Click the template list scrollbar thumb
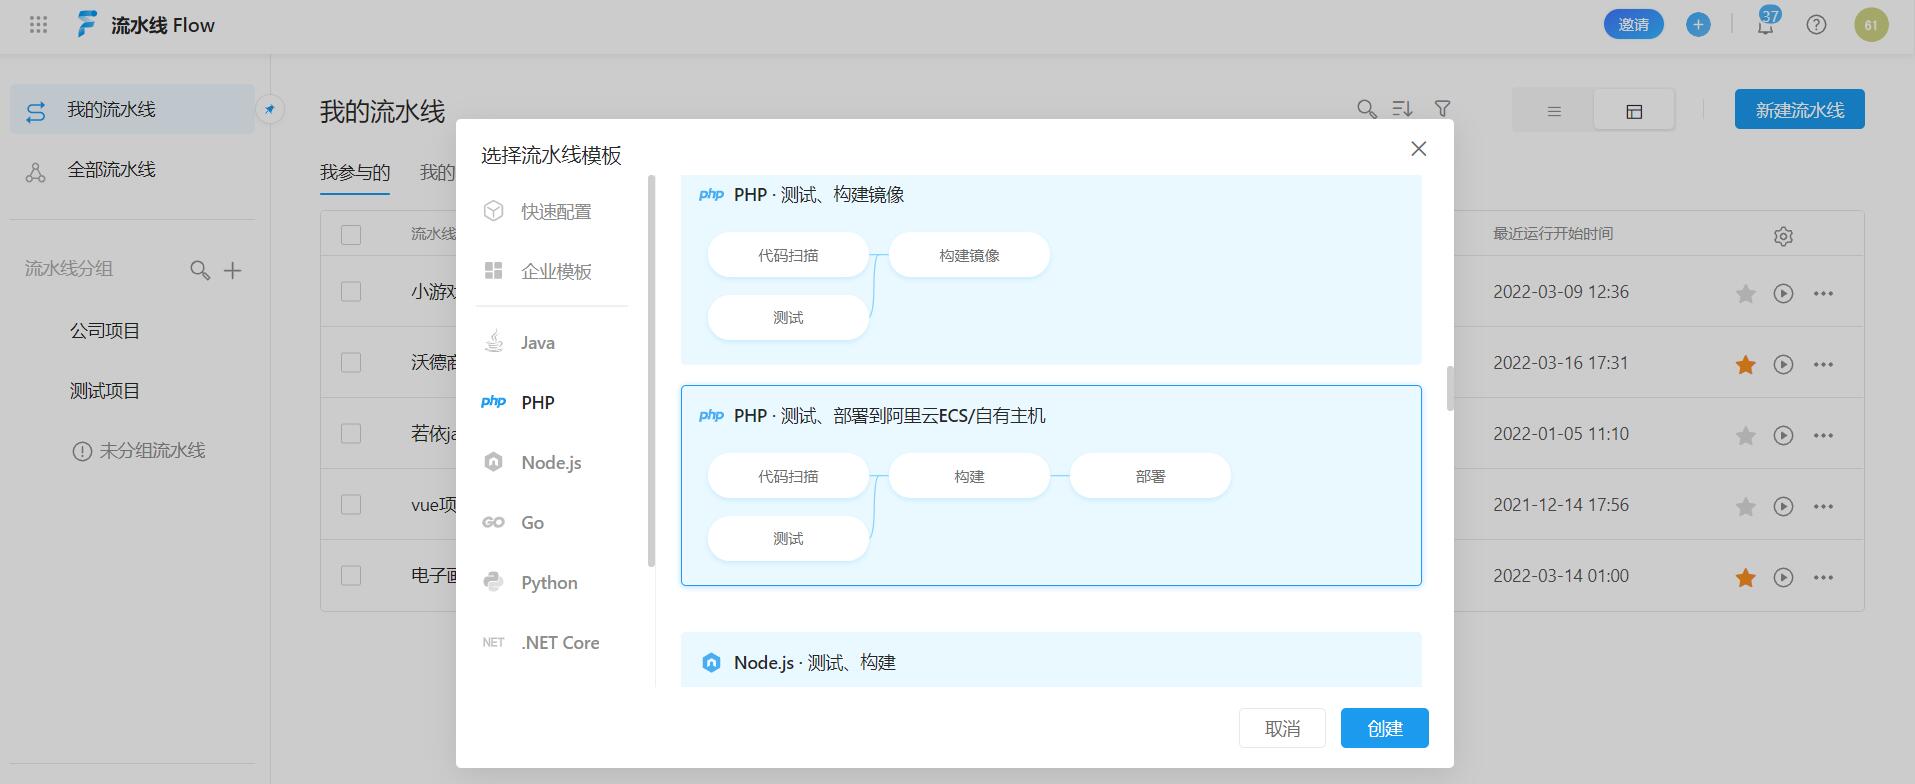Image resolution: width=1915 pixels, height=784 pixels. tap(1450, 388)
